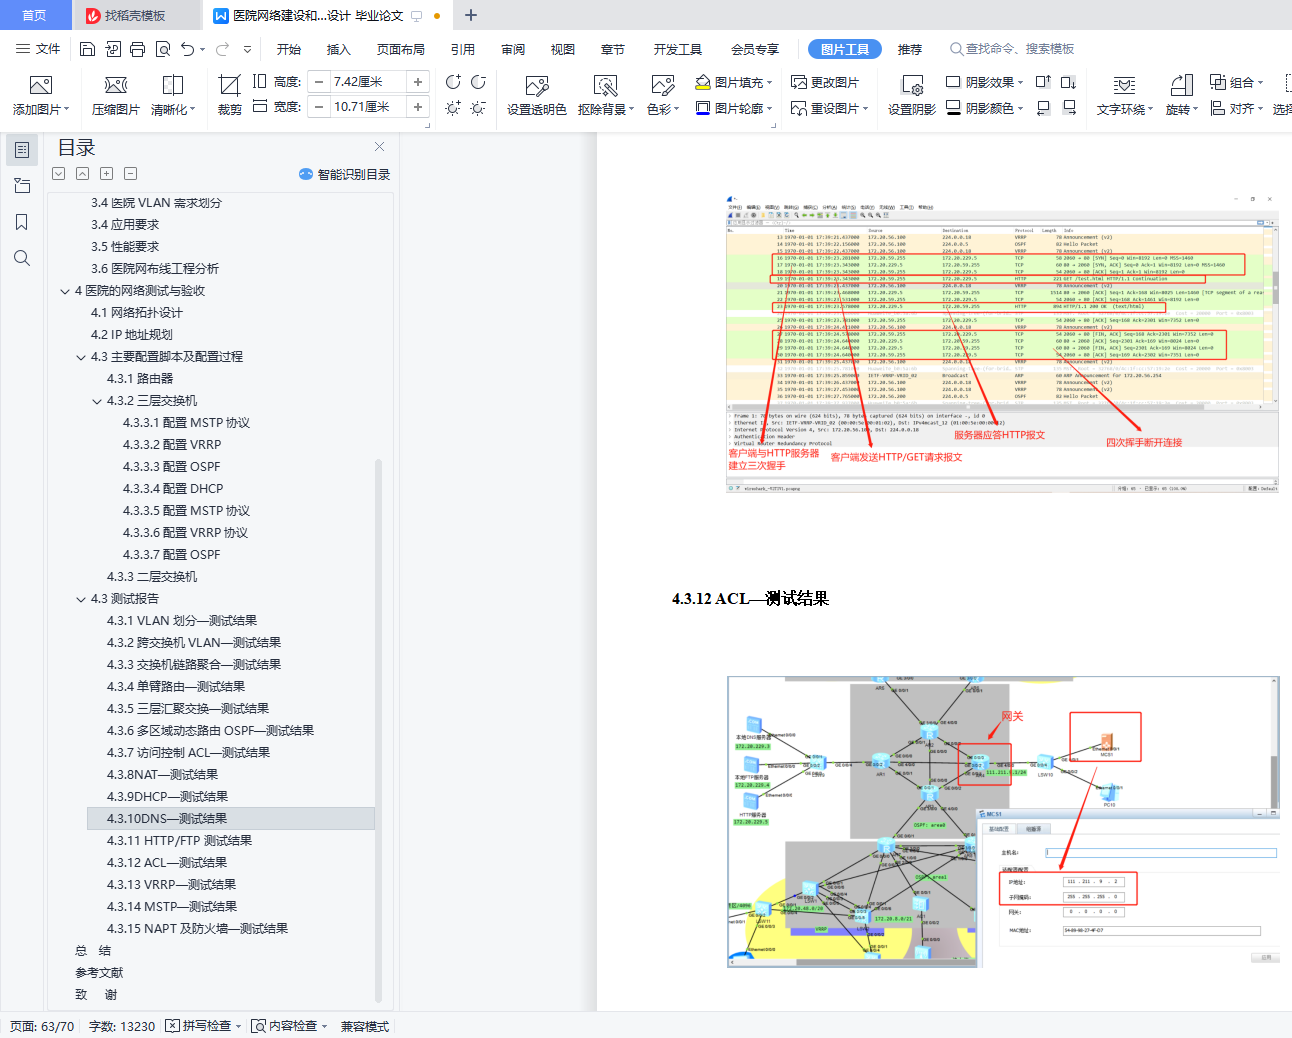Click the picture height value field
The height and width of the screenshot is (1038, 1292).
tap(367, 82)
